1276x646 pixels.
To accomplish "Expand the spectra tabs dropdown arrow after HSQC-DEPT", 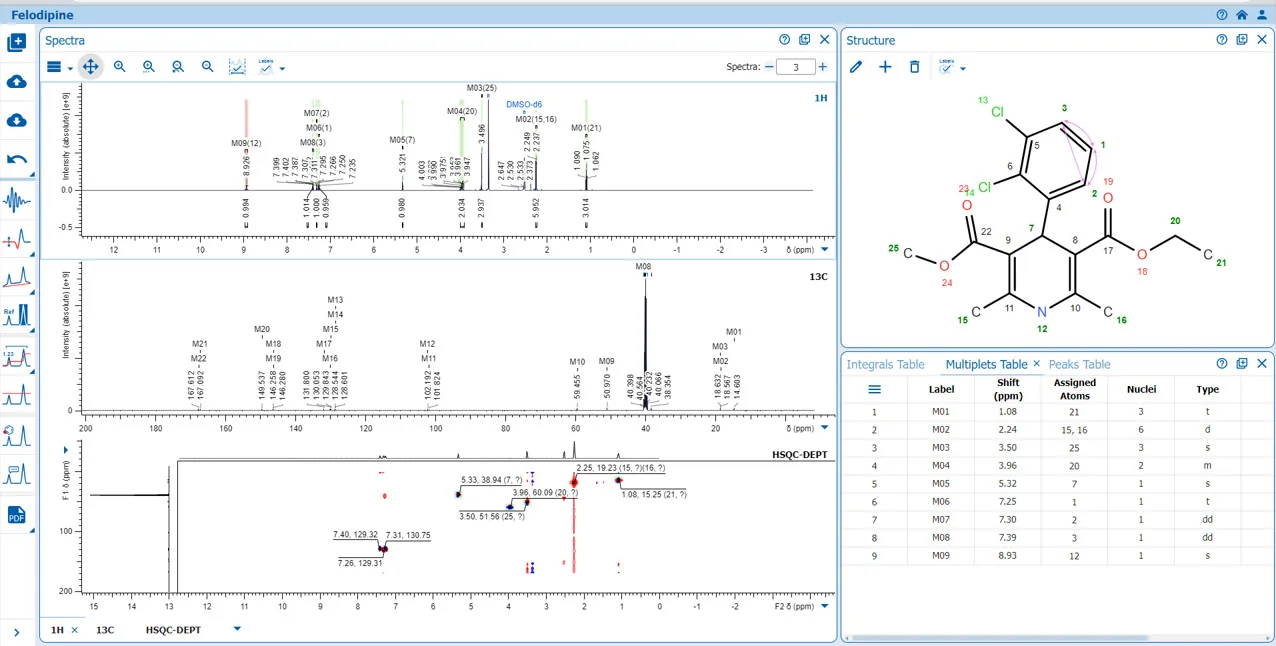I will pos(237,629).
